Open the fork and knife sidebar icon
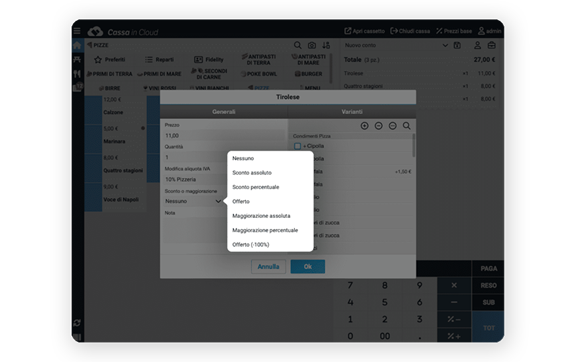576x362 pixels. 77,74
